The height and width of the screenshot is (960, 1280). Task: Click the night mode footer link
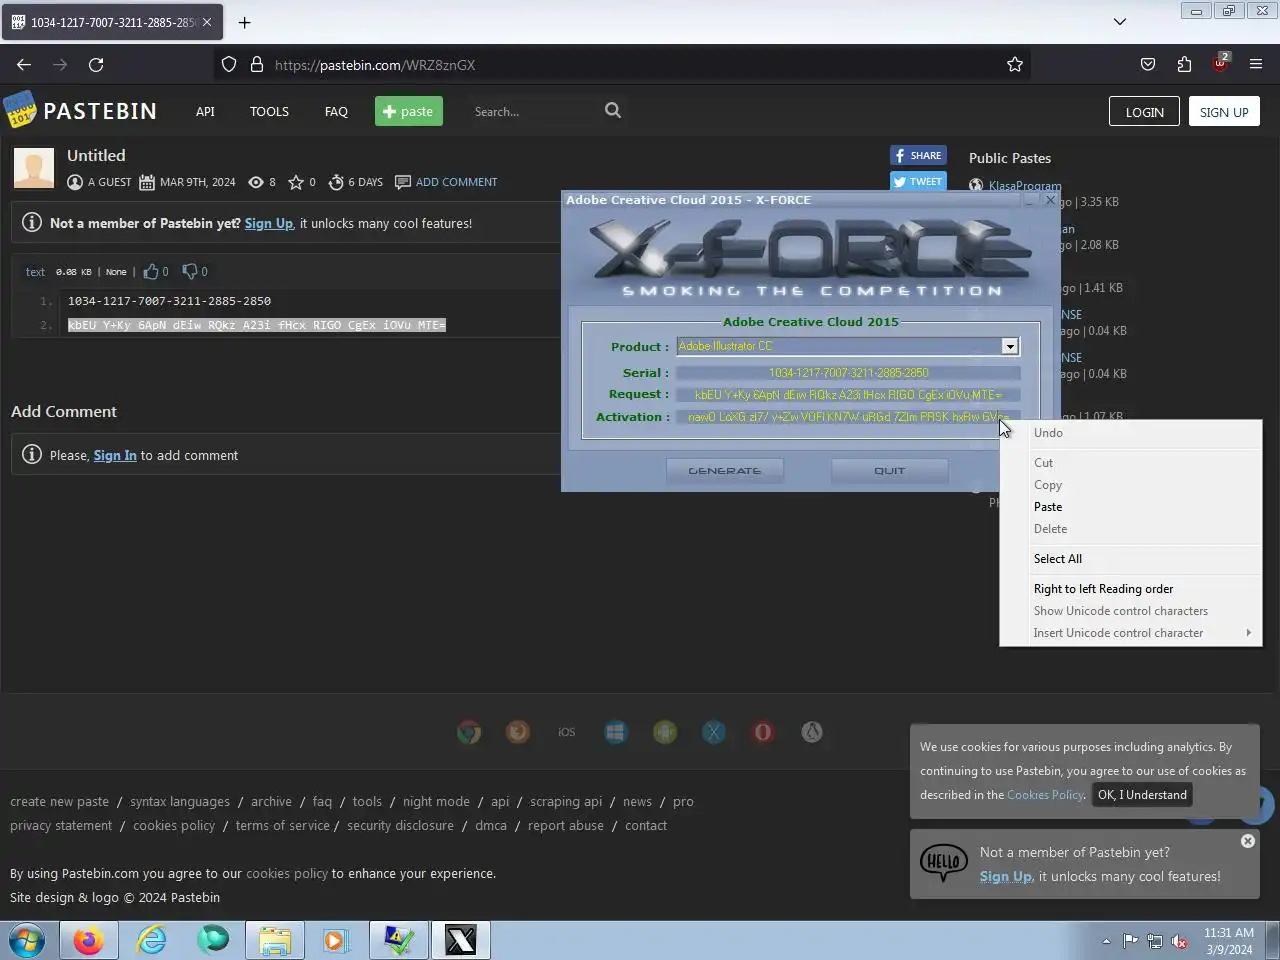[x=436, y=802]
